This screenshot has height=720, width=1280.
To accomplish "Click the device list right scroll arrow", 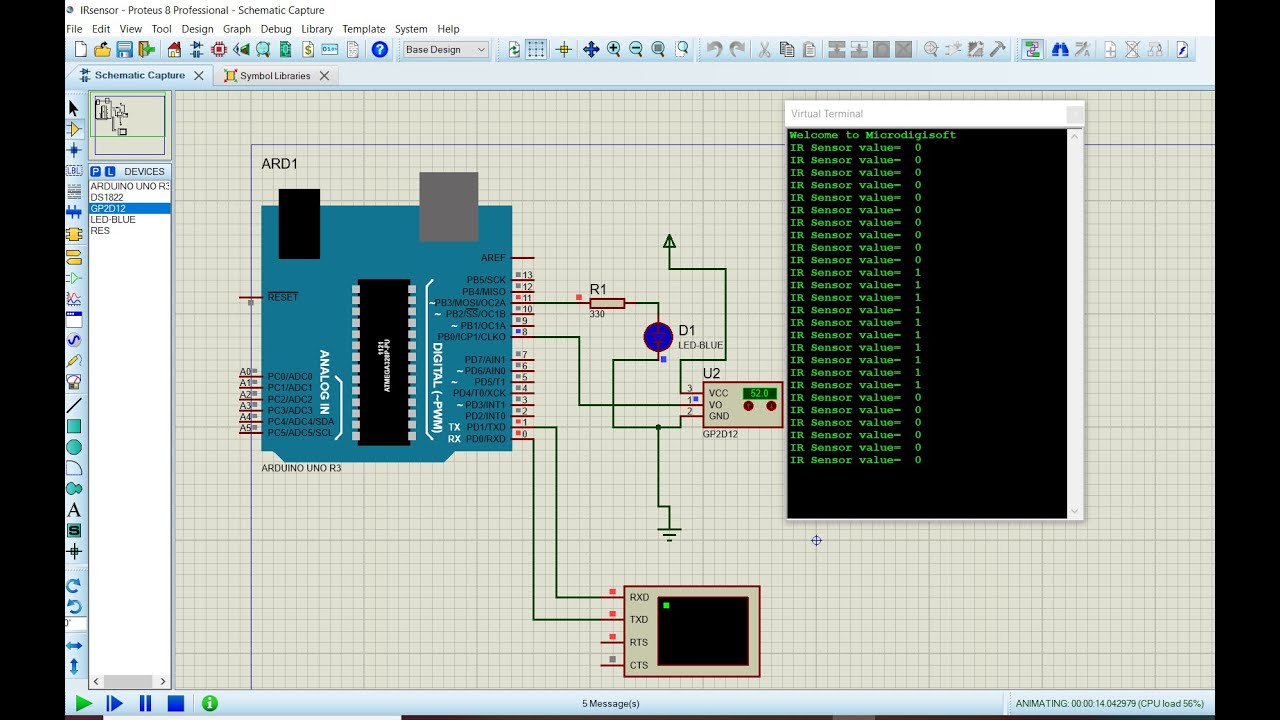I will [163, 681].
